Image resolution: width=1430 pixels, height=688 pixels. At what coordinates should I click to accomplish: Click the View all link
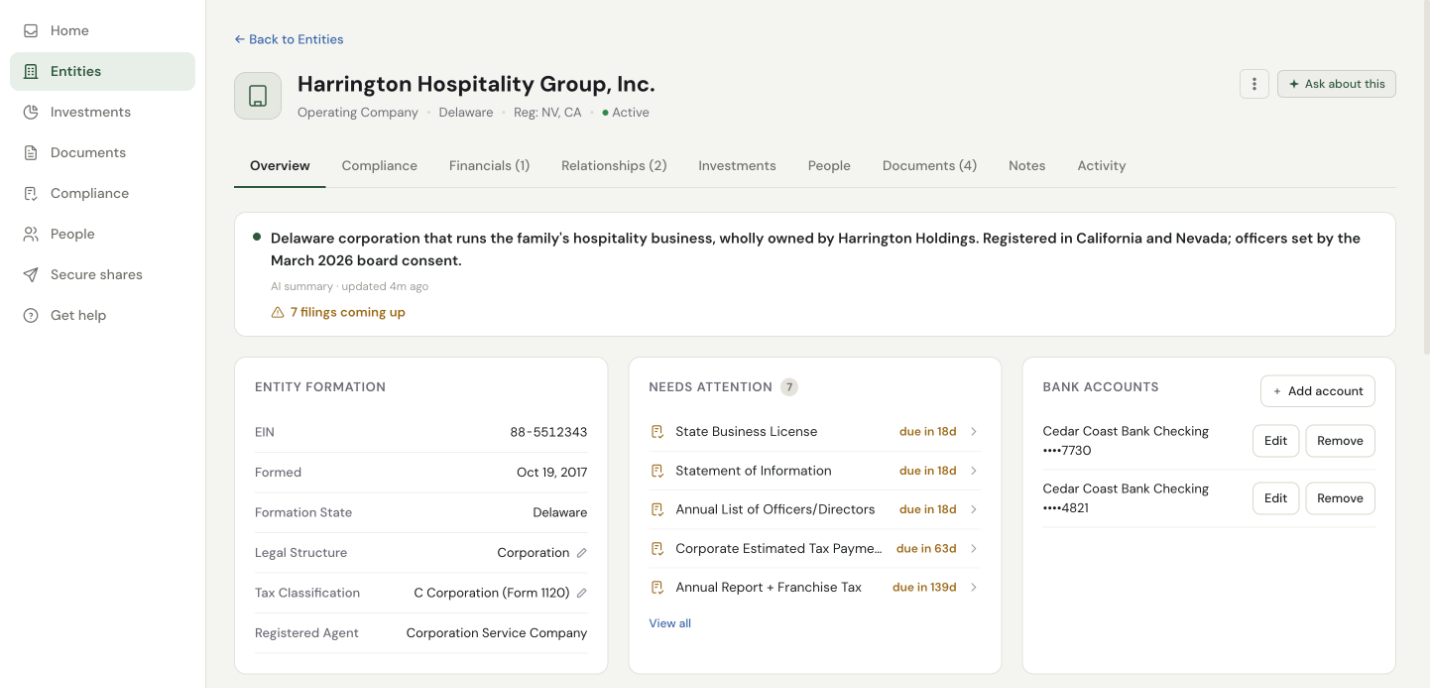click(x=670, y=623)
